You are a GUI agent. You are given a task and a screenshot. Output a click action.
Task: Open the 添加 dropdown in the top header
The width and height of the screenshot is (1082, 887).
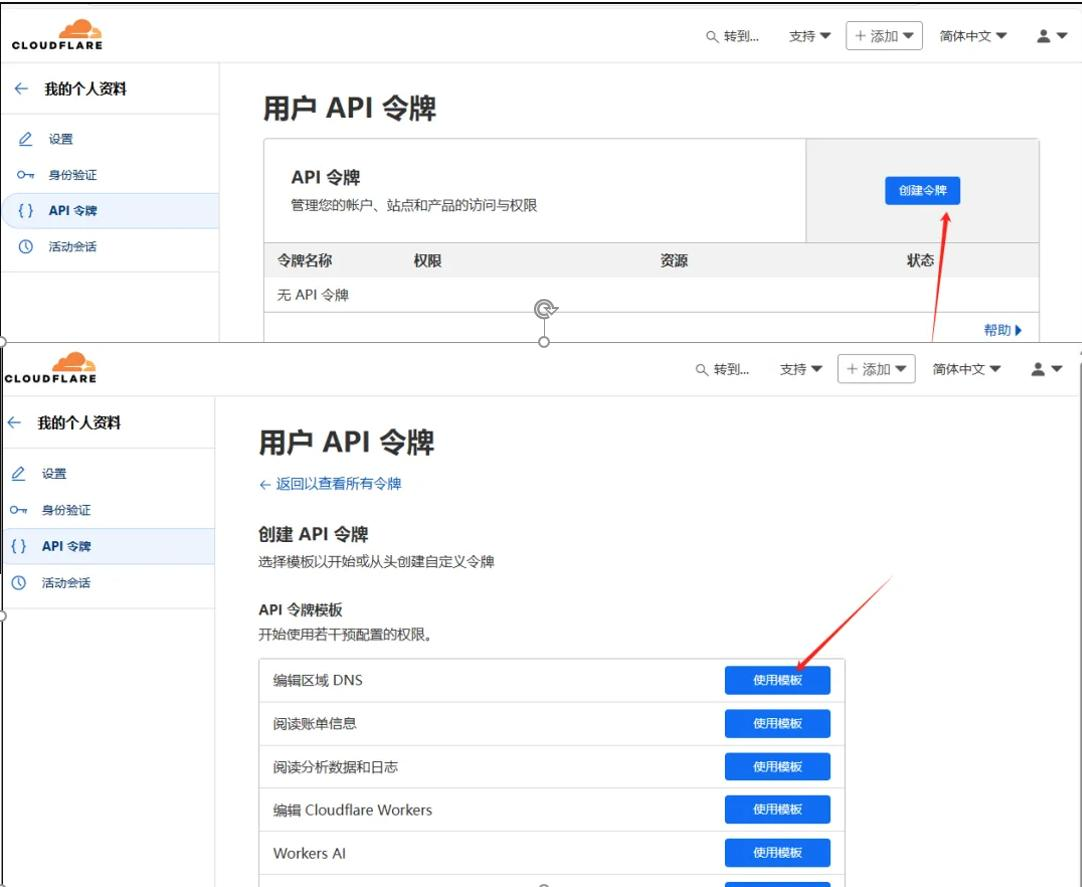point(884,36)
